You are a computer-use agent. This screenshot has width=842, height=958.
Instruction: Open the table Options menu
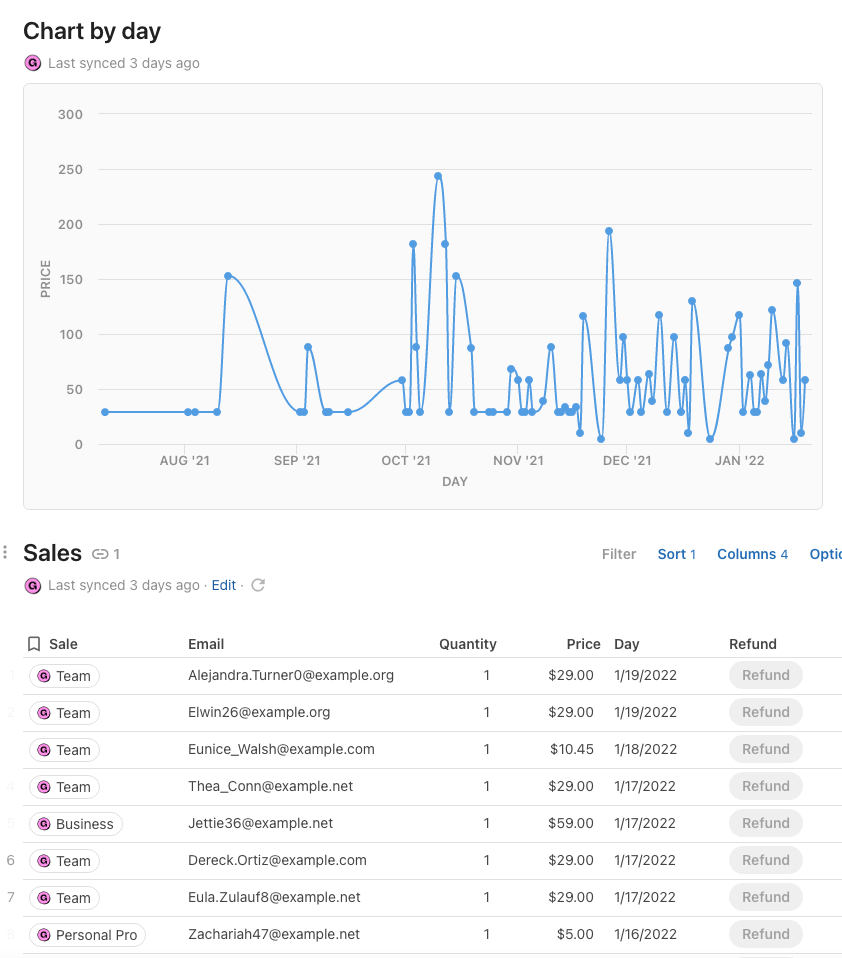(x=826, y=554)
